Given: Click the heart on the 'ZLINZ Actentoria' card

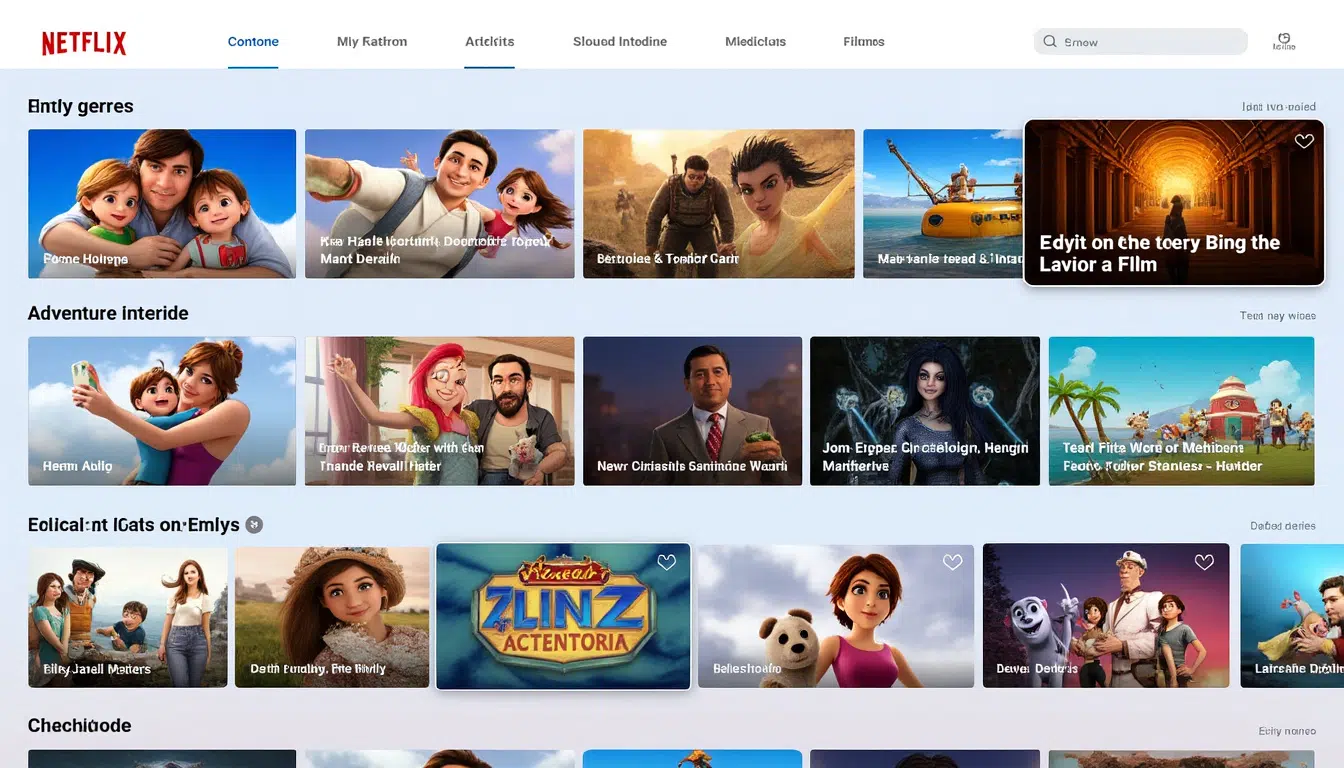Looking at the screenshot, I should (666, 562).
